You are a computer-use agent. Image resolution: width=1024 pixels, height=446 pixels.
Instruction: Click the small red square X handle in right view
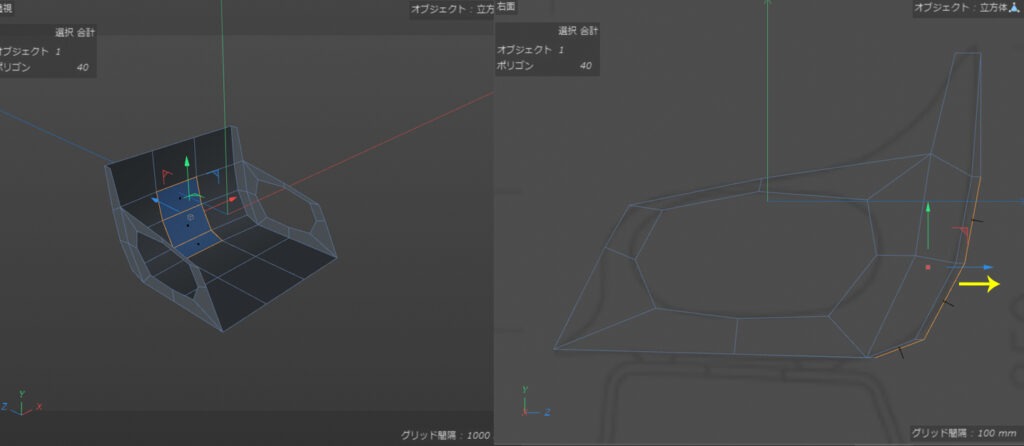click(927, 267)
